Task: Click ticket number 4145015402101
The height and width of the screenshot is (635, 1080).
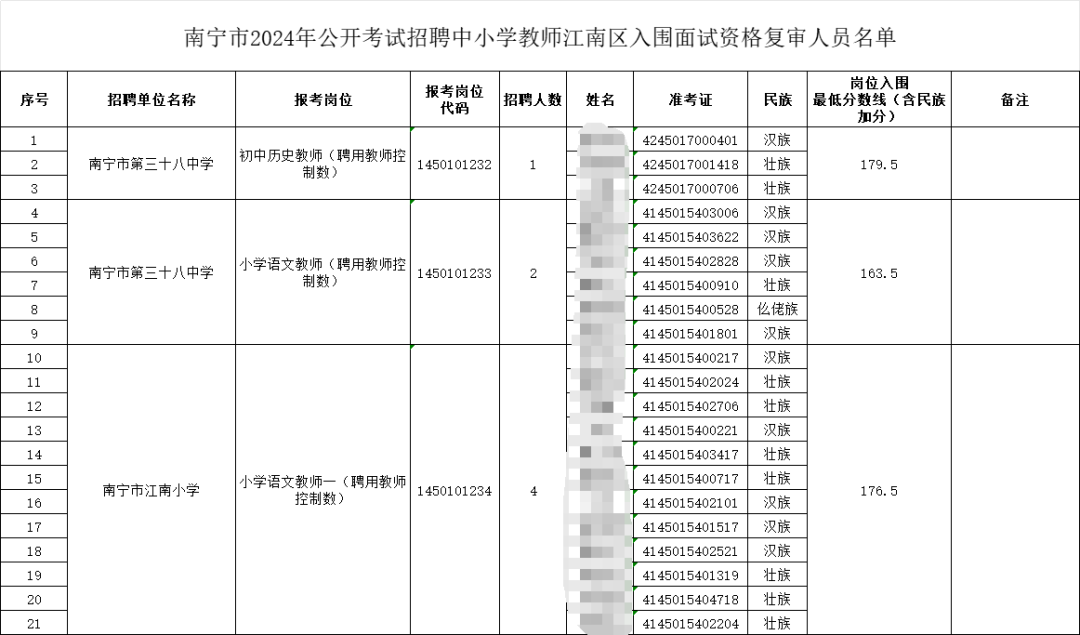Action: pos(691,502)
